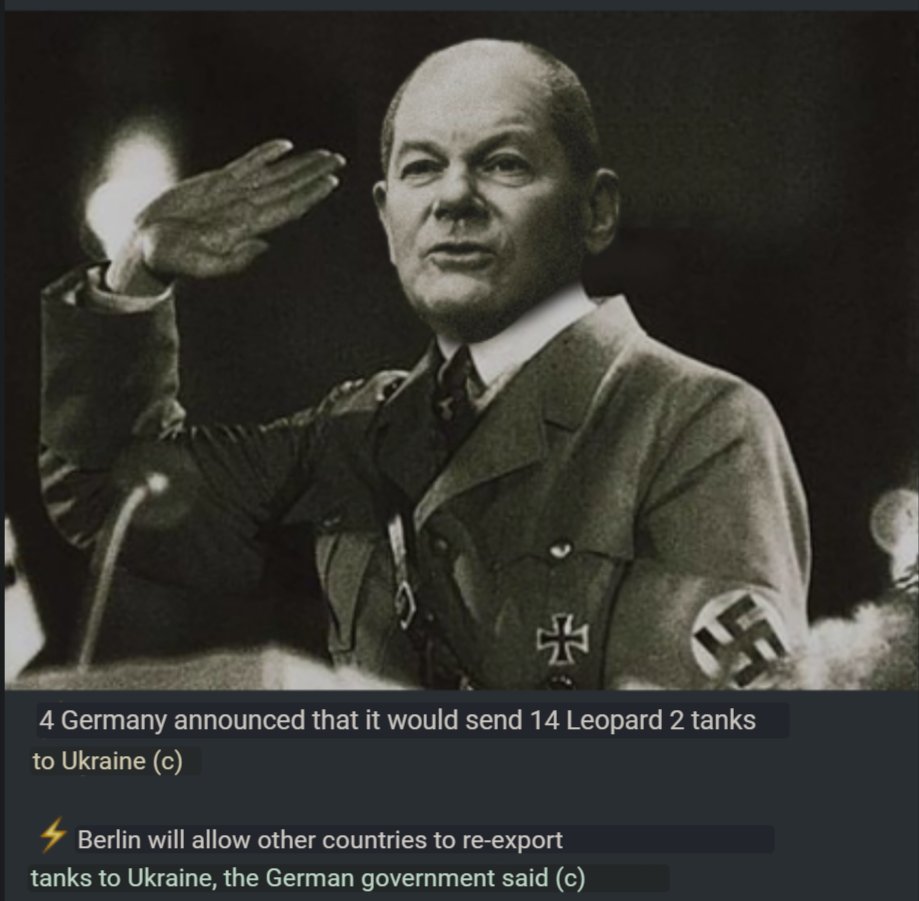919x901 pixels.
Task: Click the "to Ukraine (c)" text line
Action: pos(107,761)
